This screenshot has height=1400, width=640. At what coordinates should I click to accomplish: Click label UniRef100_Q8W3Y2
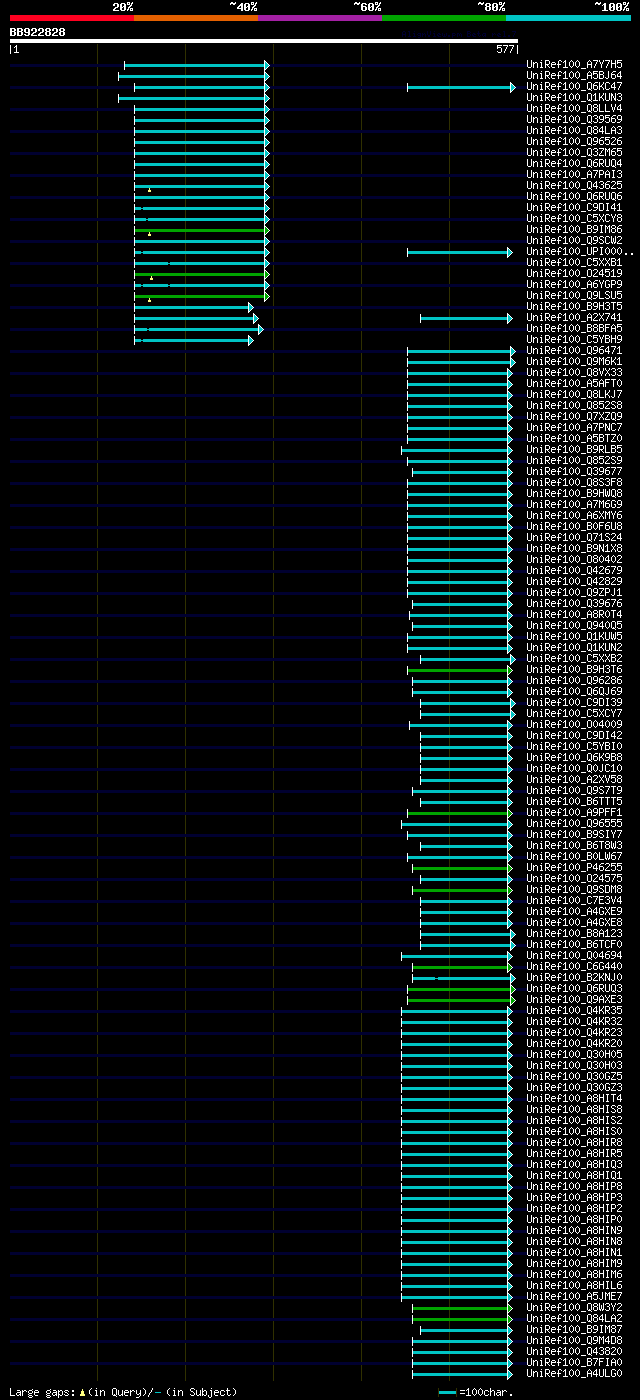(x=574, y=1308)
